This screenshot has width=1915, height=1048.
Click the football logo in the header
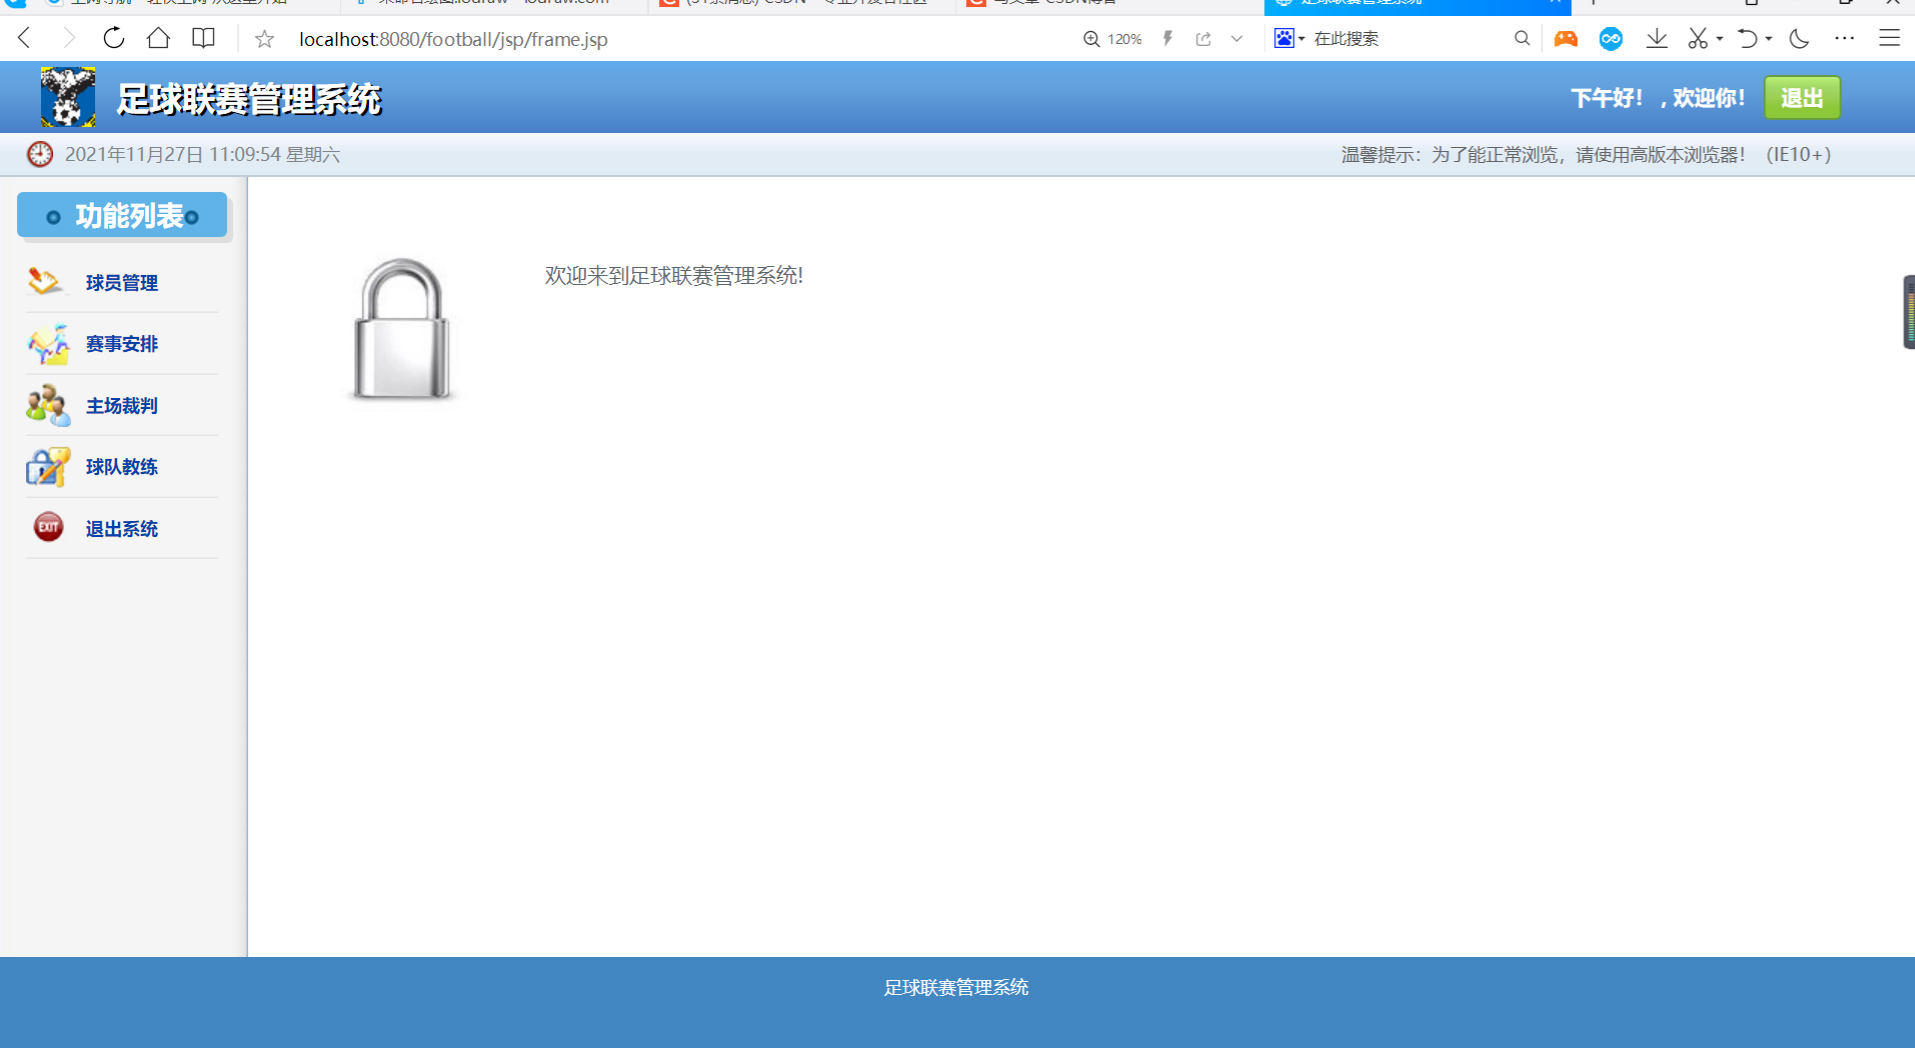coord(66,96)
